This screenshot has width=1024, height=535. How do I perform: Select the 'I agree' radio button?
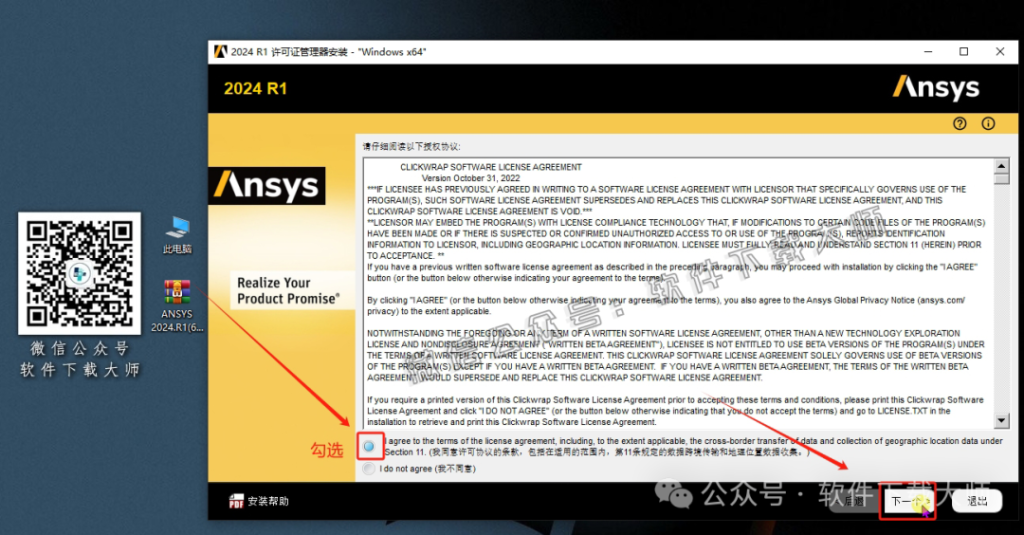click(369, 446)
